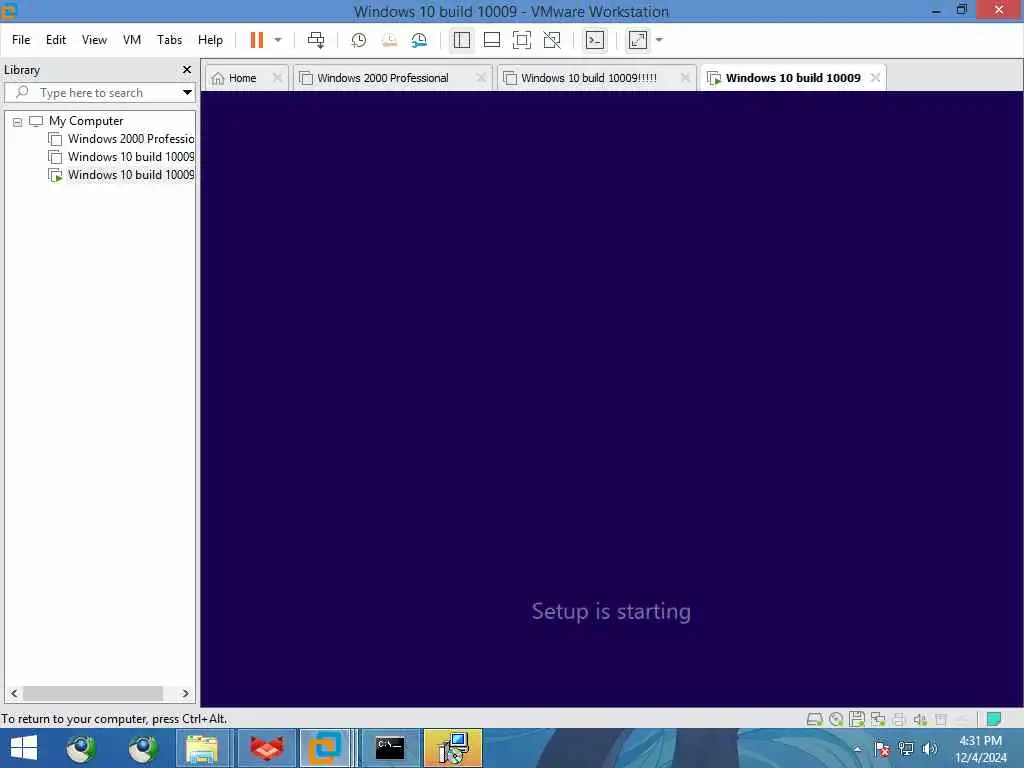1024x768 pixels.
Task: Switch to Unity mode
Action: (552, 40)
